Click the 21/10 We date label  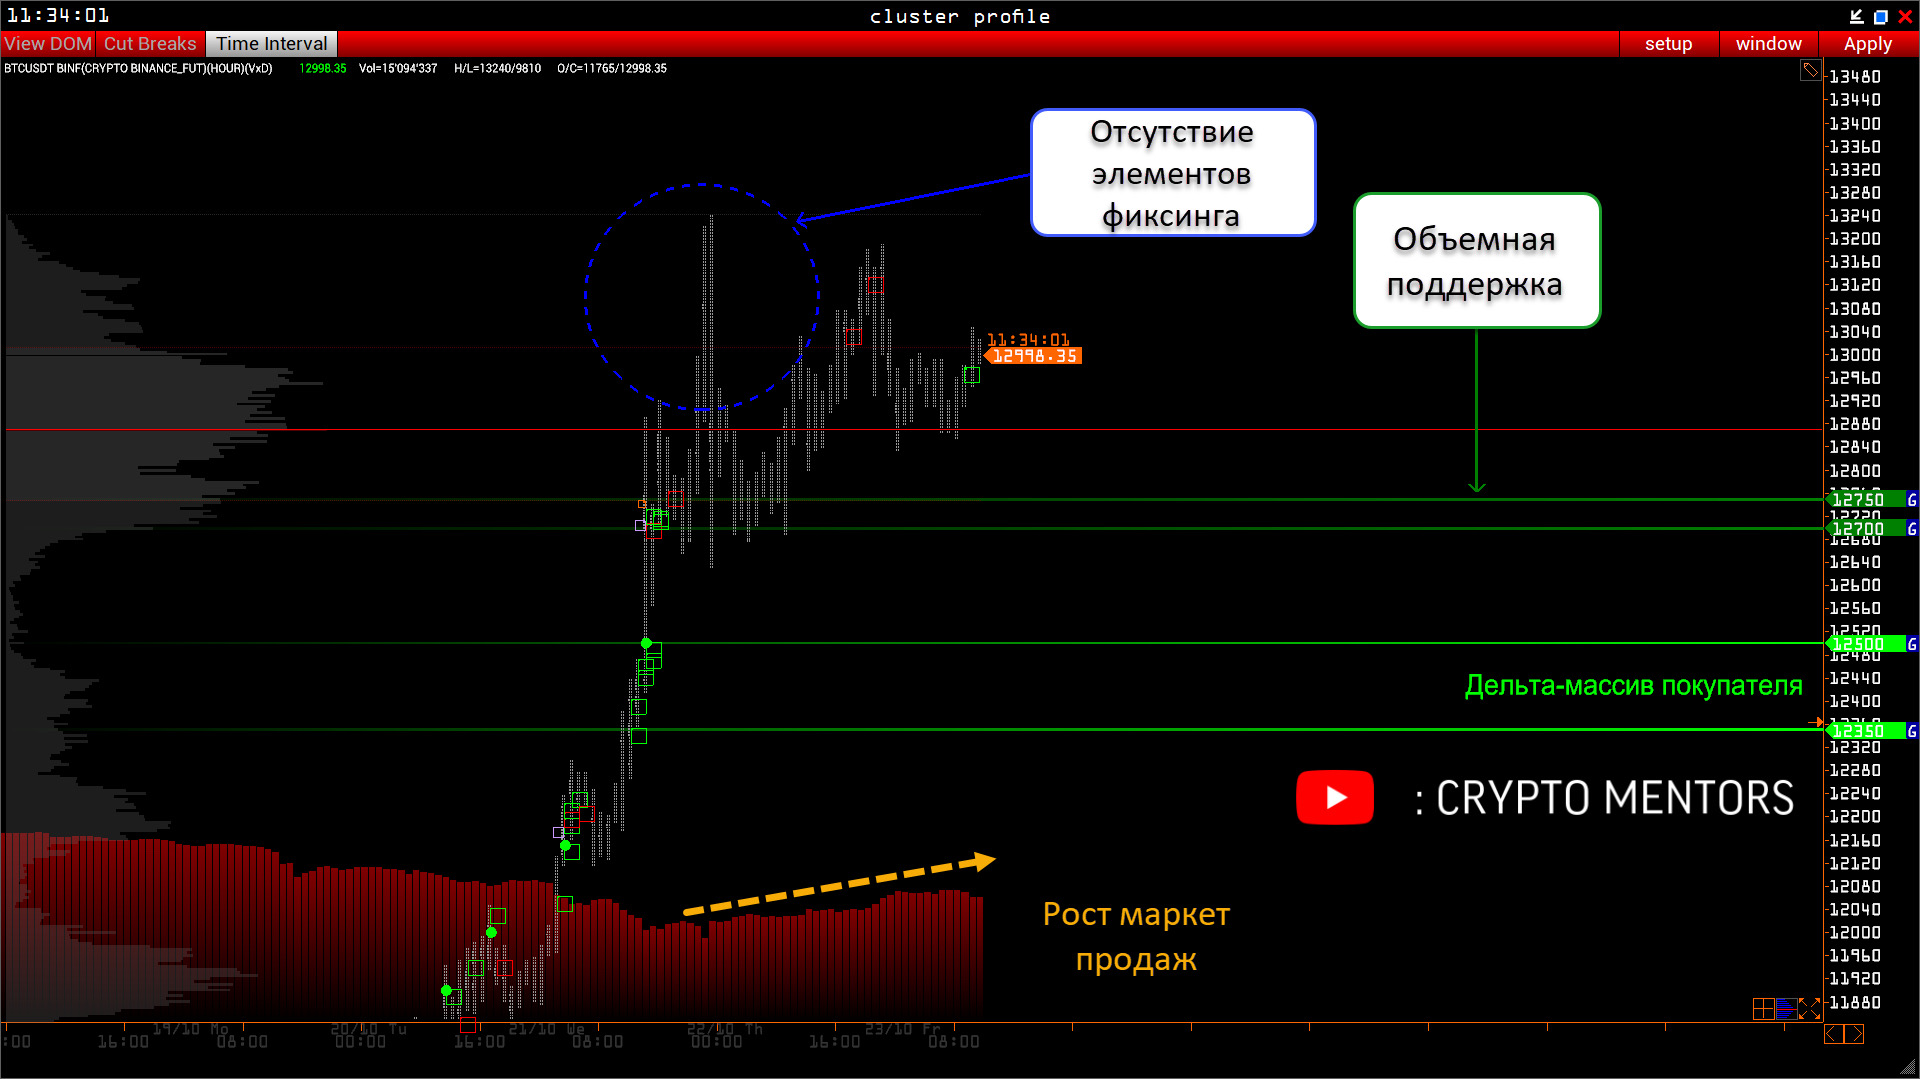pyautogui.click(x=547, y=1029)
